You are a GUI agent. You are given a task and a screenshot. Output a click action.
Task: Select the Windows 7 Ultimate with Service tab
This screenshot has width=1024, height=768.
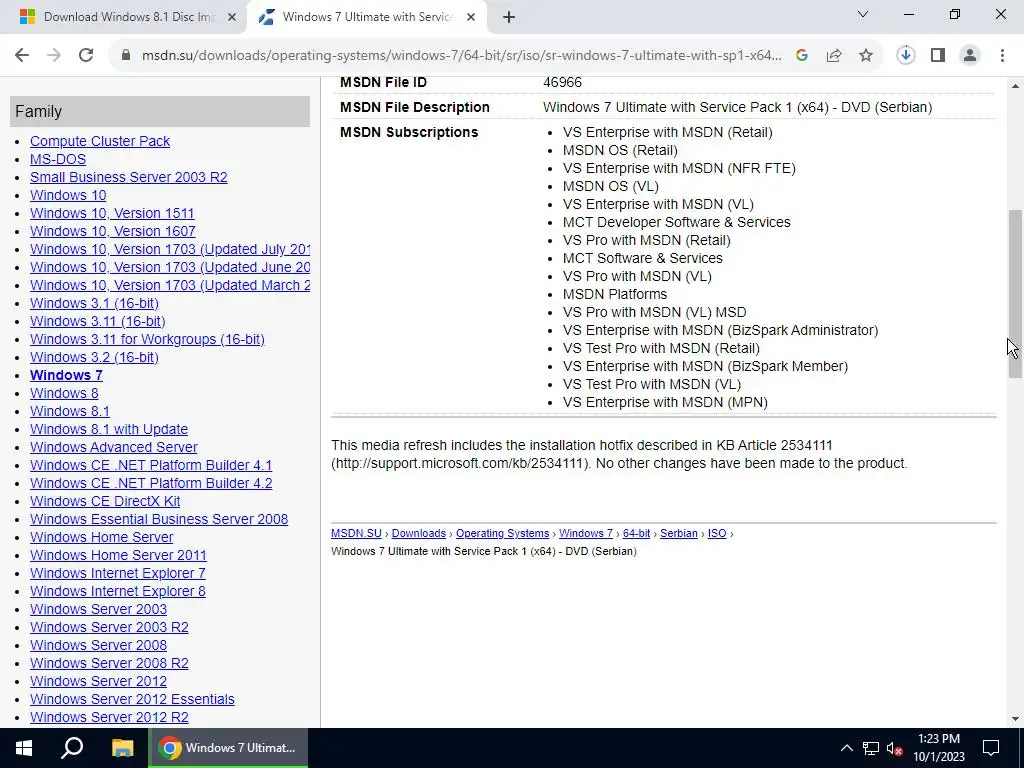(x=367, y=17)
